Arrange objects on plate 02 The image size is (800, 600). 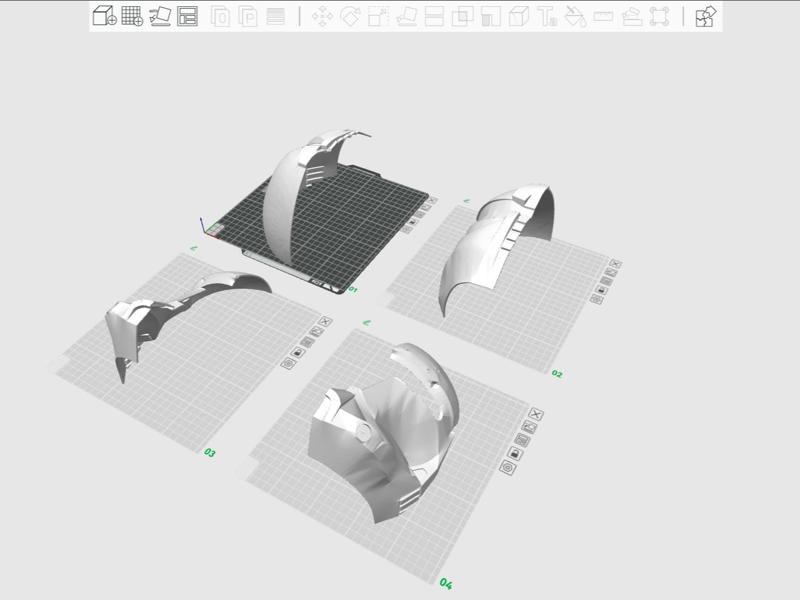tap(606, 281)
